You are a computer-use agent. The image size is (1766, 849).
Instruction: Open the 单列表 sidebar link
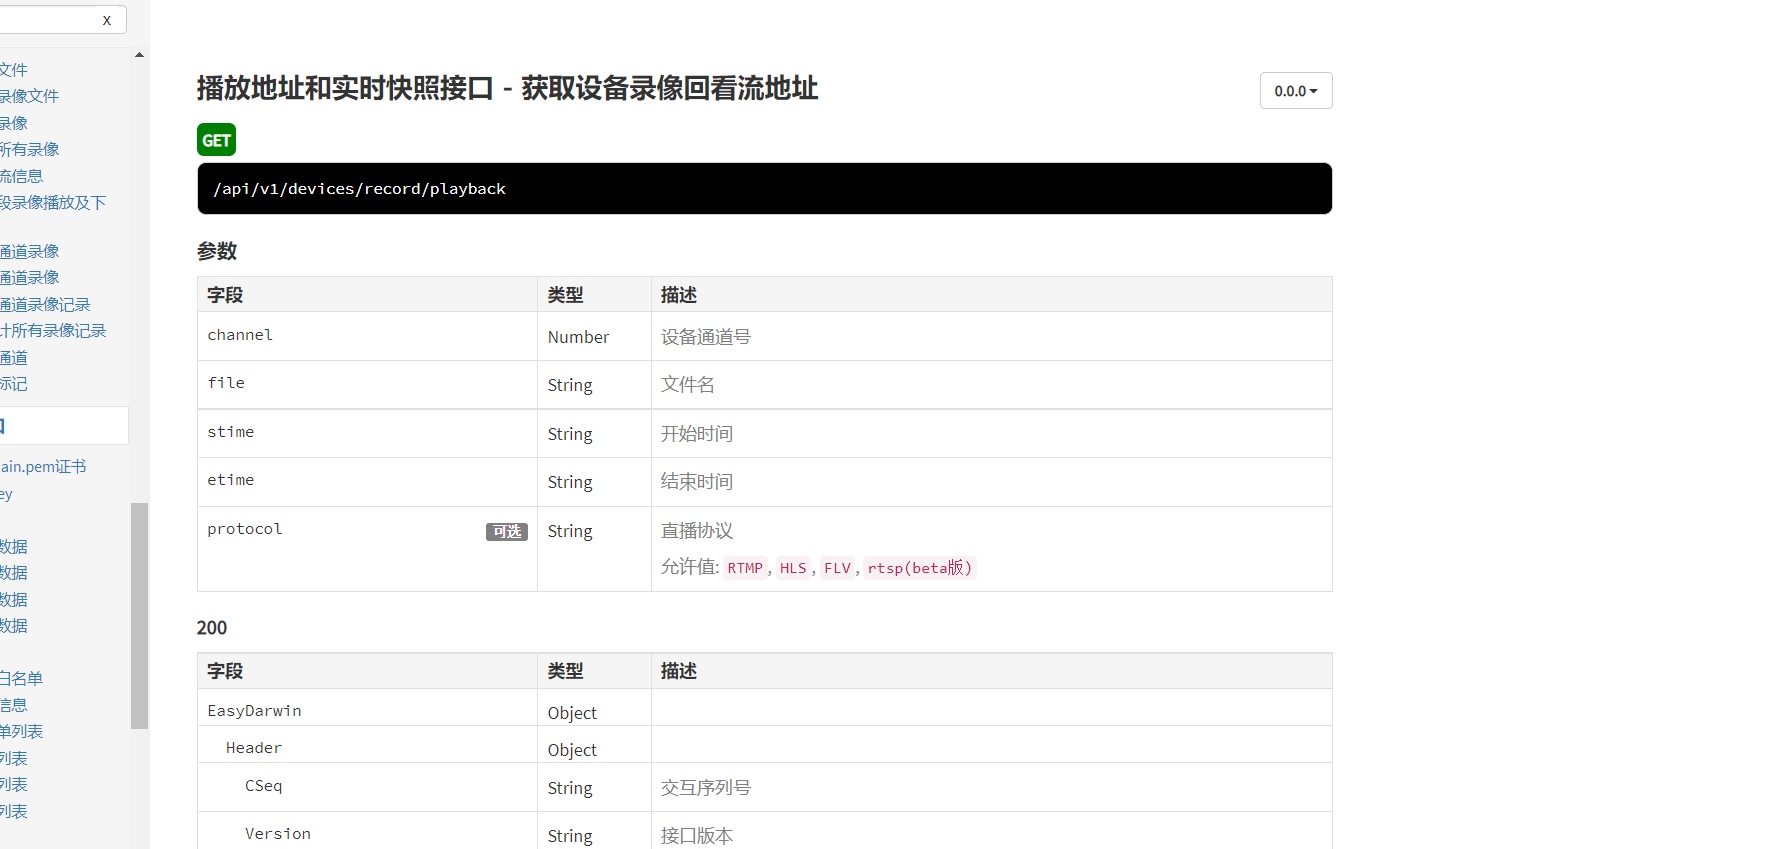click(x=22, y=731)
